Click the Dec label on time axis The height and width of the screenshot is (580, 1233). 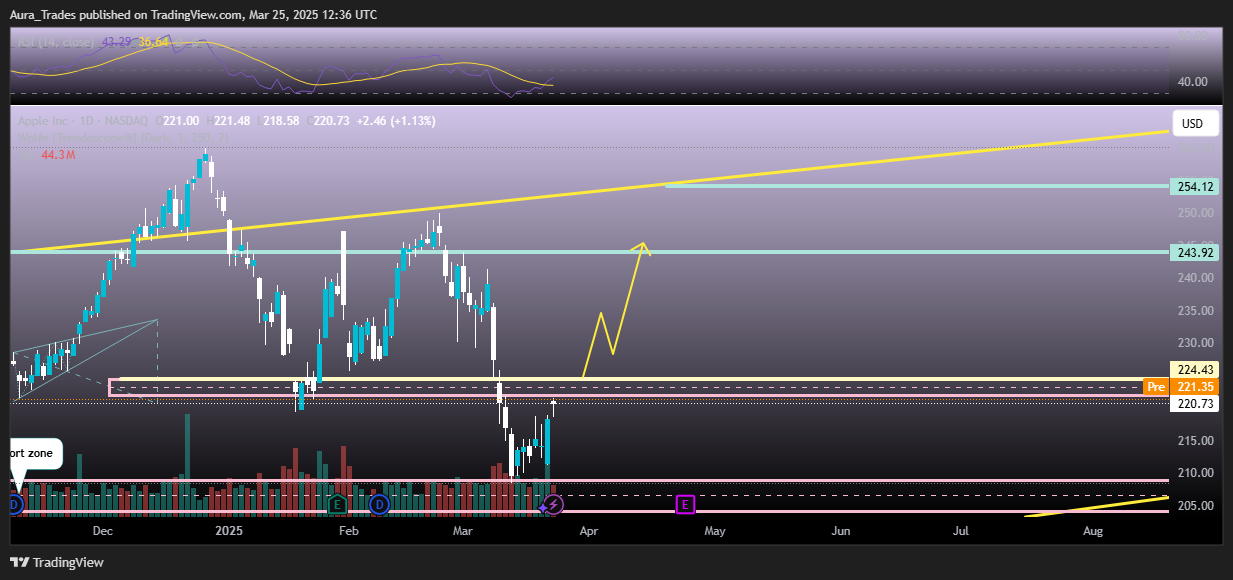point(104,530)
